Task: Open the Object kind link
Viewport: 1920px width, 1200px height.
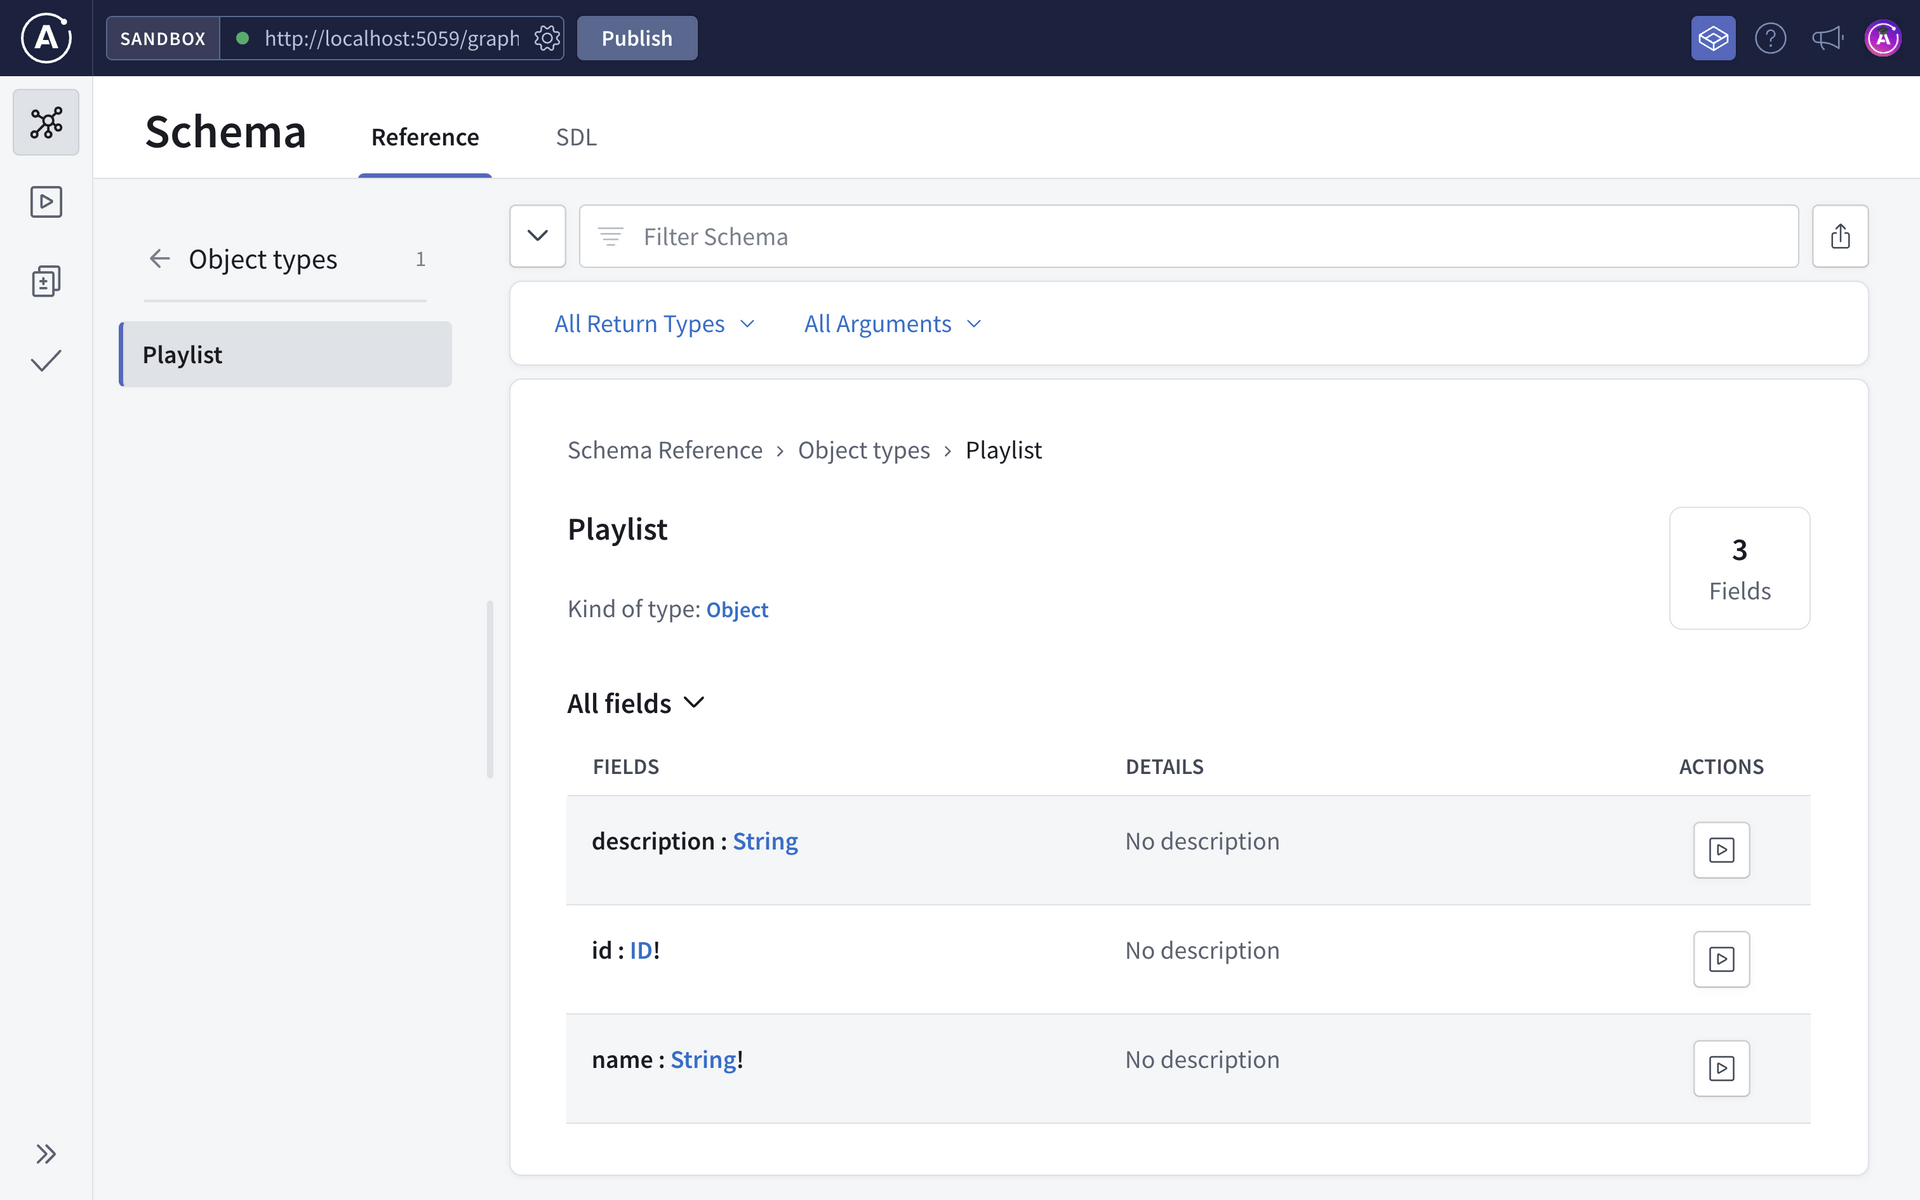Action: [x=737, y=609]
